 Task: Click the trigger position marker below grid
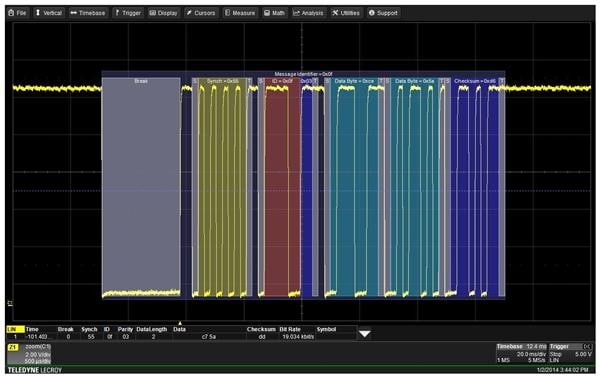tap(180, 323)
